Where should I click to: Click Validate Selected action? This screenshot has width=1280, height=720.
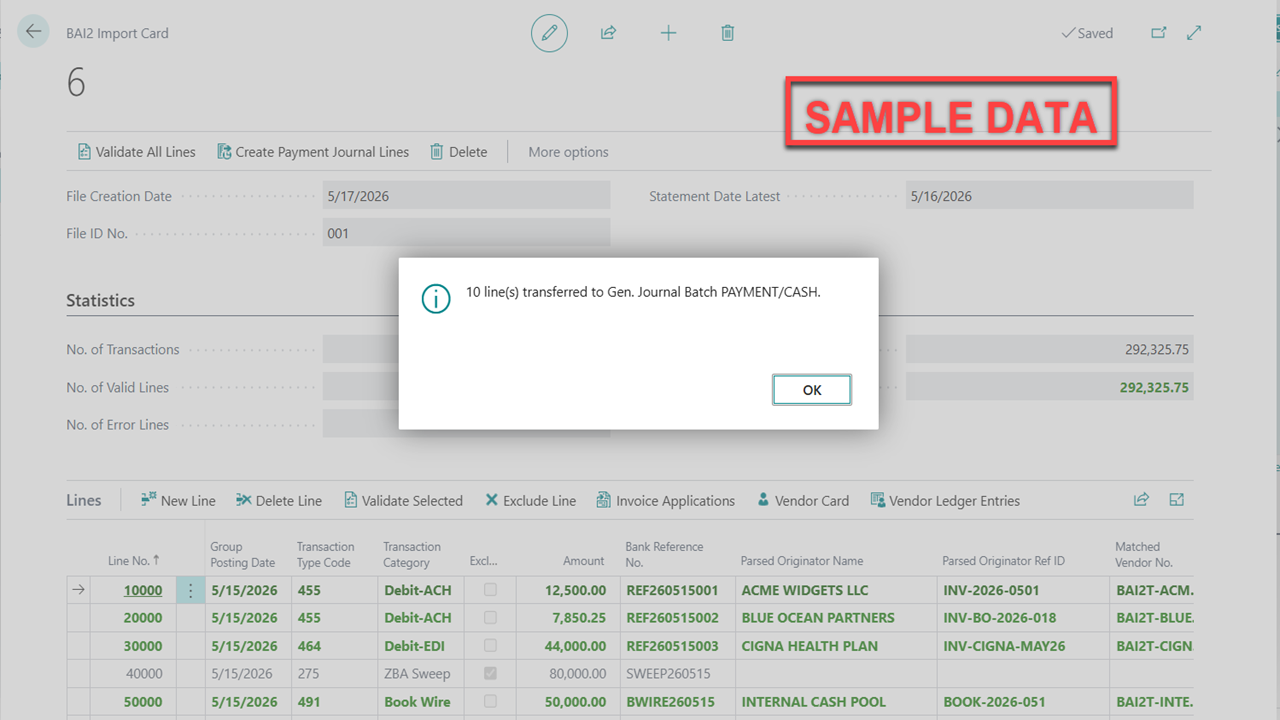(403, 500)
